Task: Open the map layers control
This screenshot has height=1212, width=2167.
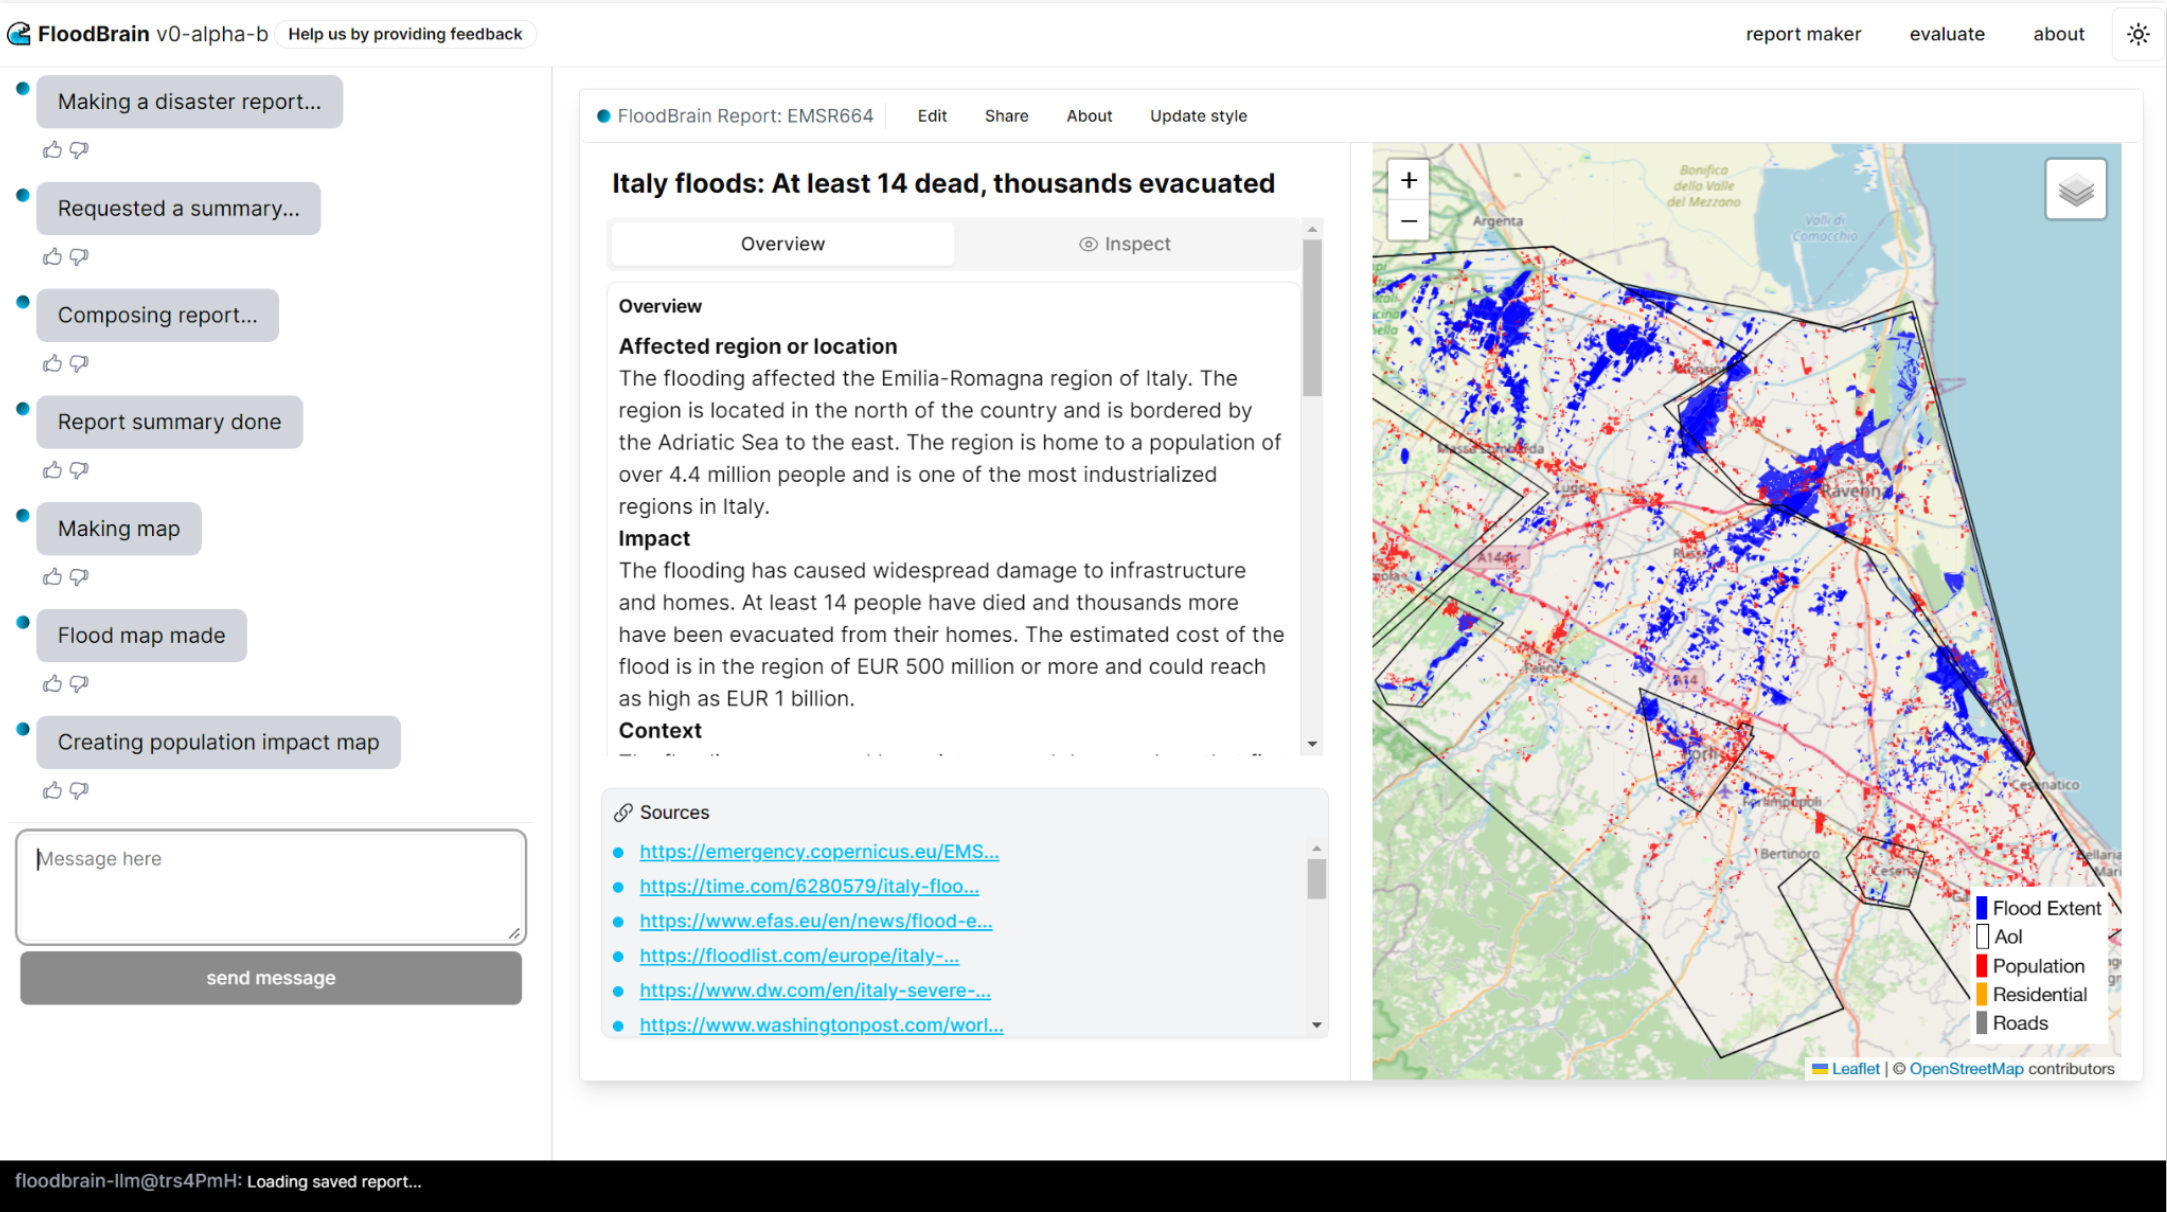Action: coord(2076,189)
